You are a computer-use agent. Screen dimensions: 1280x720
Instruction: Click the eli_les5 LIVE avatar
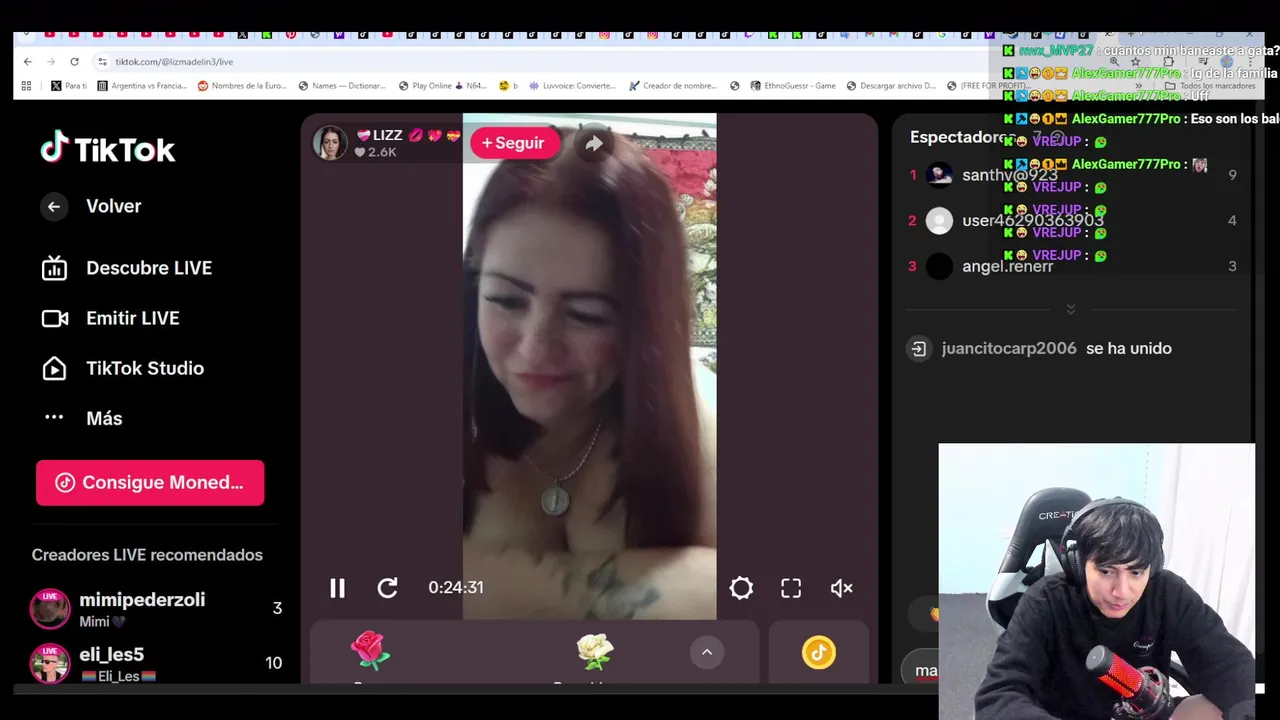tap(50, 663)
